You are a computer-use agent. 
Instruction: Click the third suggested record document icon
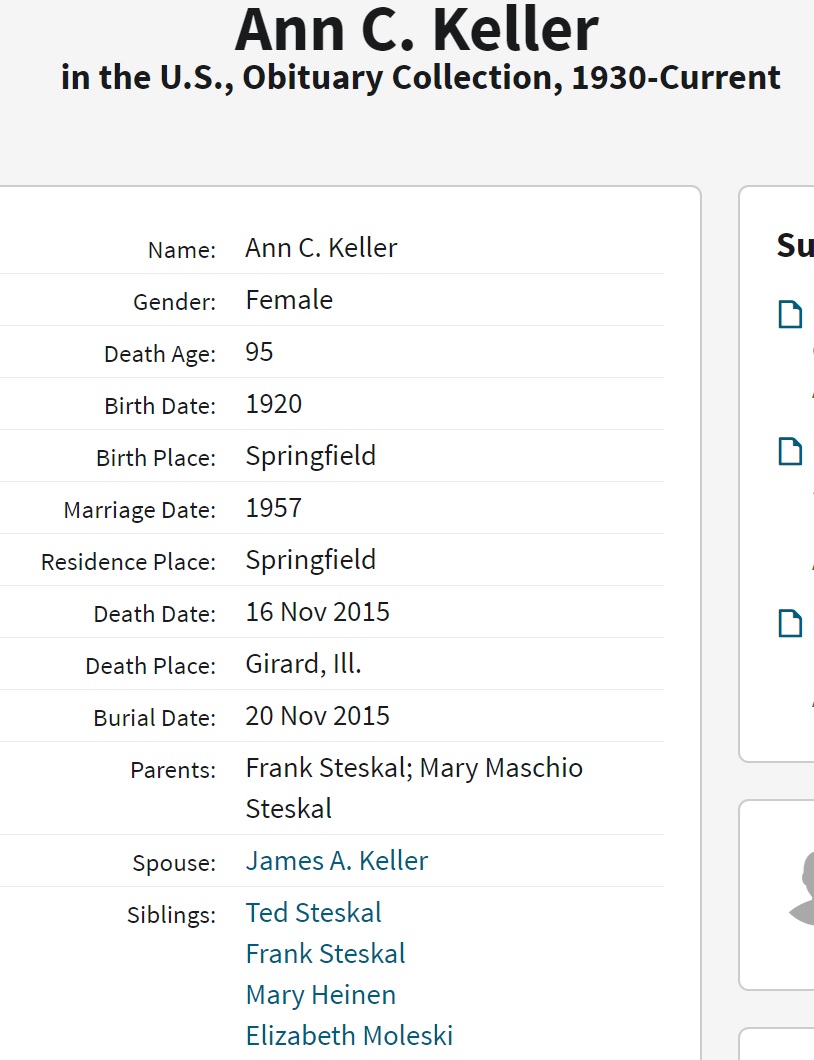click(x=791, y=624)
